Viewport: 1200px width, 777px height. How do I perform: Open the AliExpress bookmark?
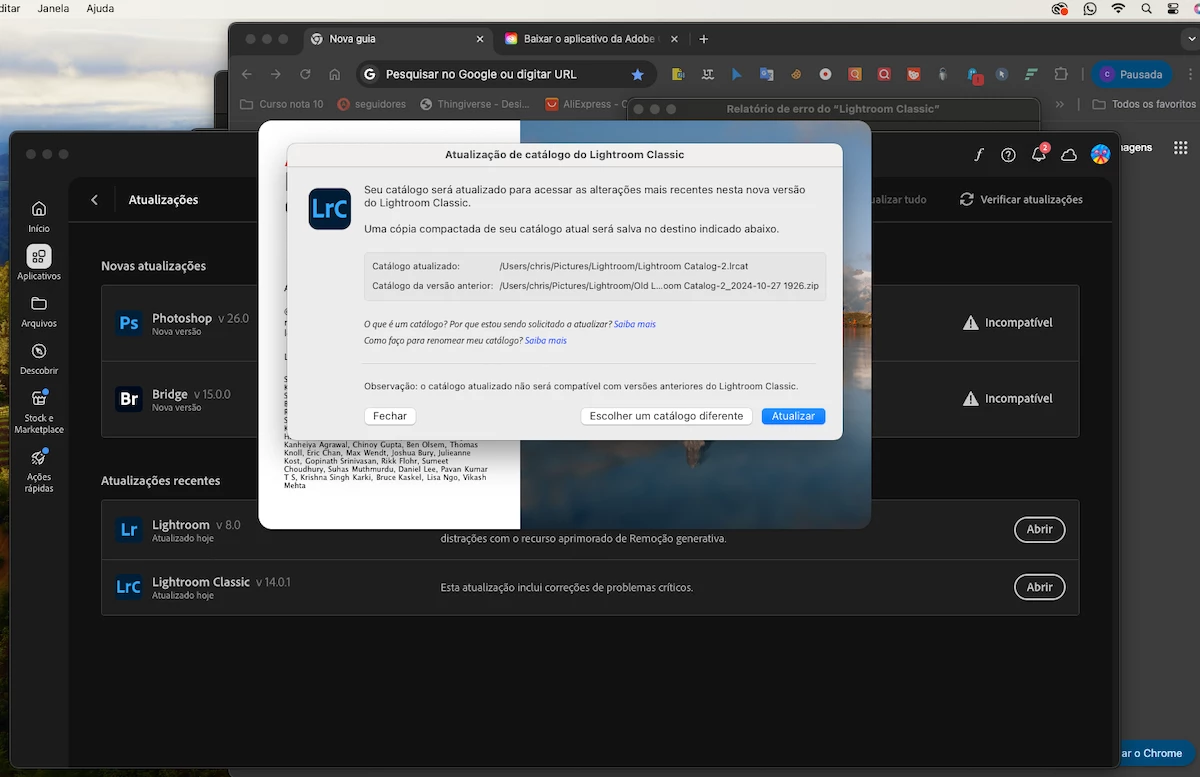(586, 104)
